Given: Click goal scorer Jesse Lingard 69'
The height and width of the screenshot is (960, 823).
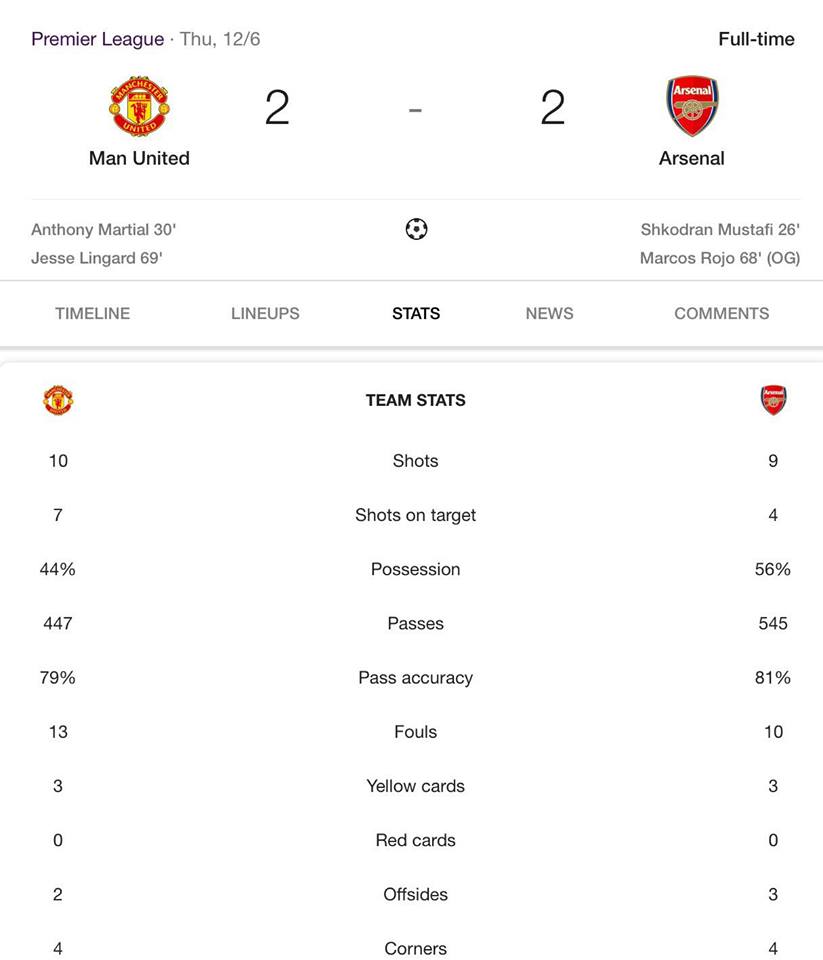Looking at the screenshot, I should 97,258.
